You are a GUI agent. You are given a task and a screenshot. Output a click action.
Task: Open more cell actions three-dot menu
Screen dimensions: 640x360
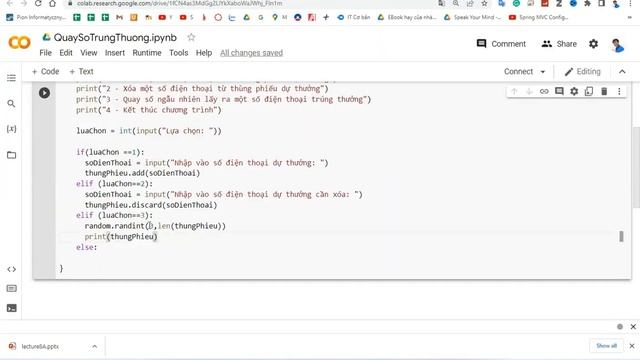click(619, 91)
